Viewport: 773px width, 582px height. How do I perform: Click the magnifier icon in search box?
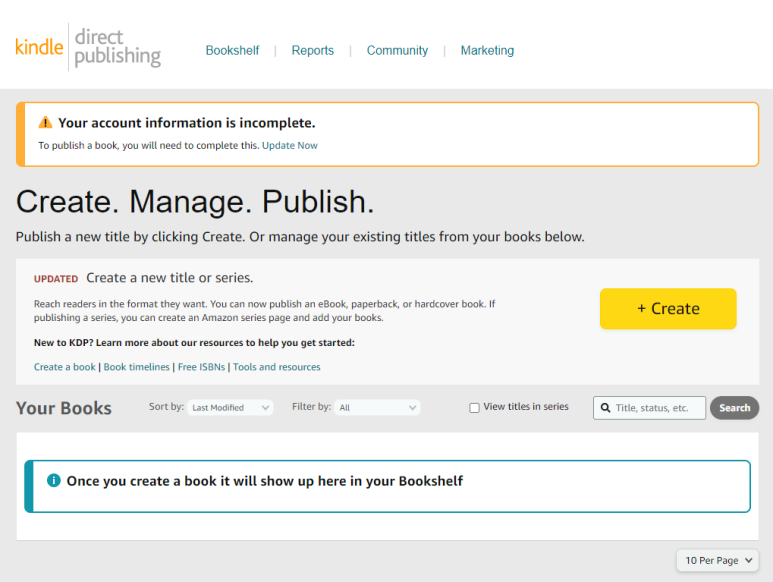pos(605,408)
